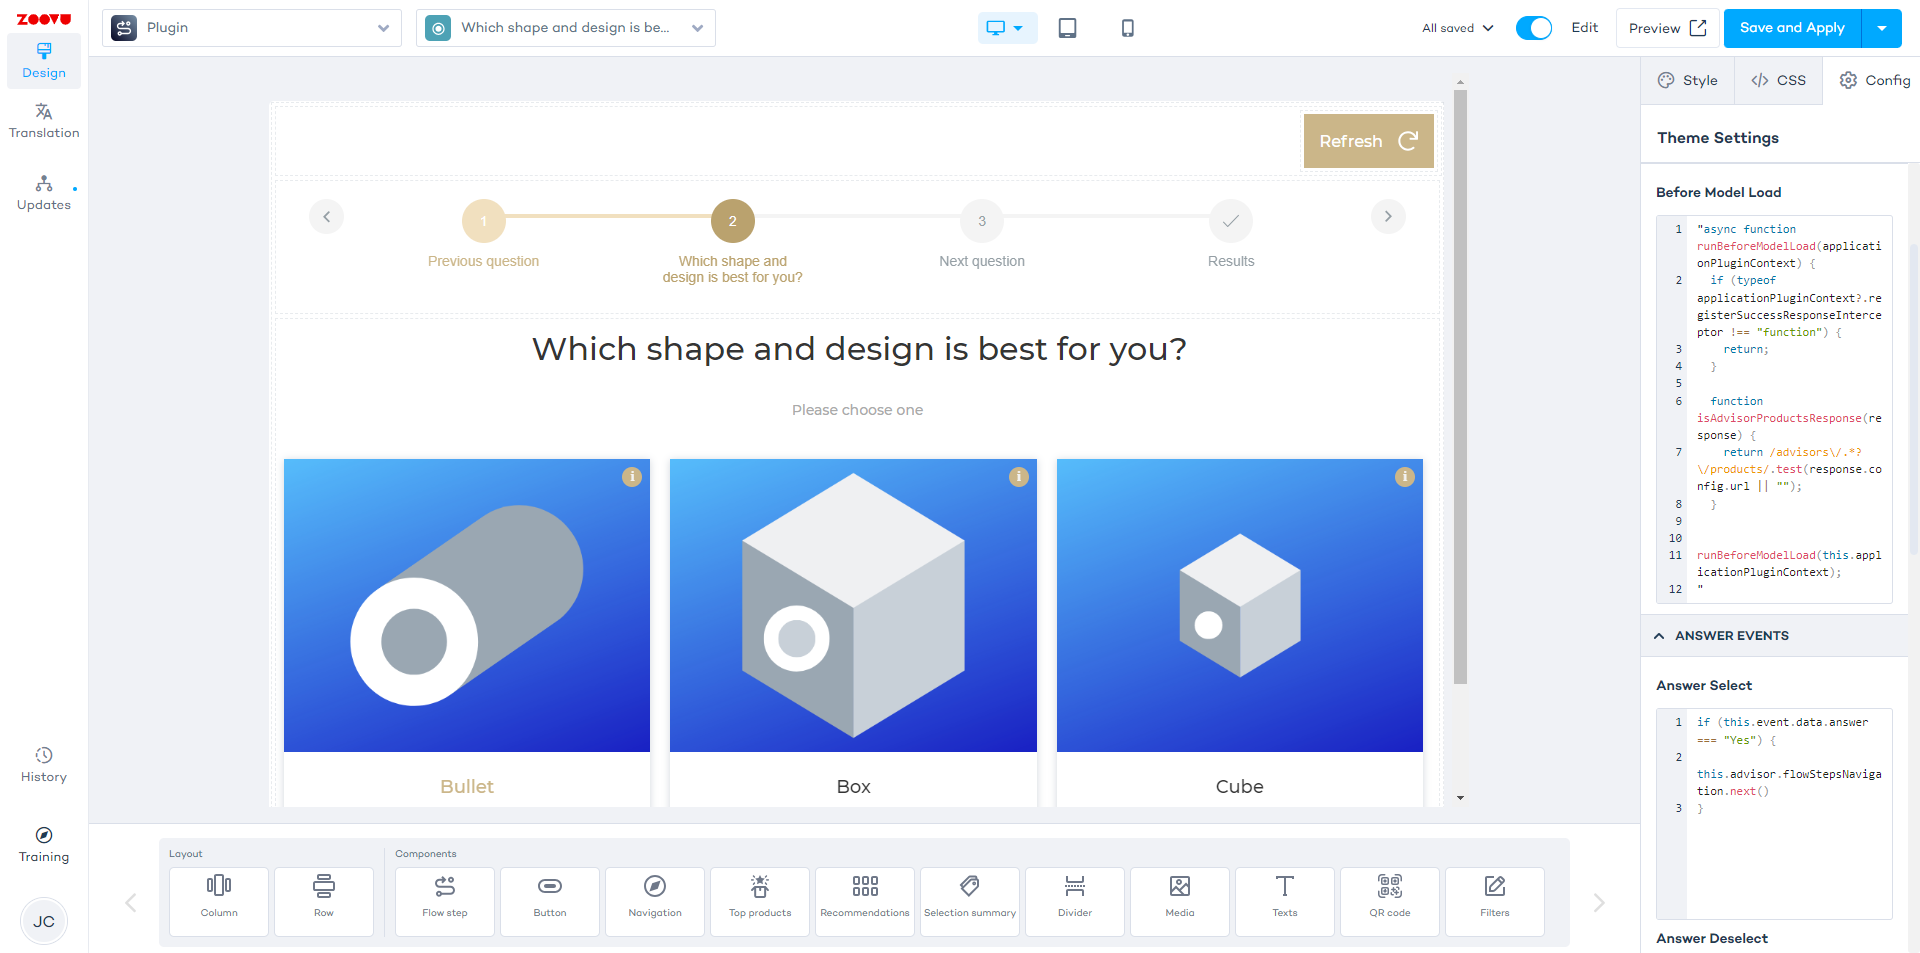Switch to the CSS tab
The height and width of the screenshot is (953, 1920).
tap(1778, 80)
